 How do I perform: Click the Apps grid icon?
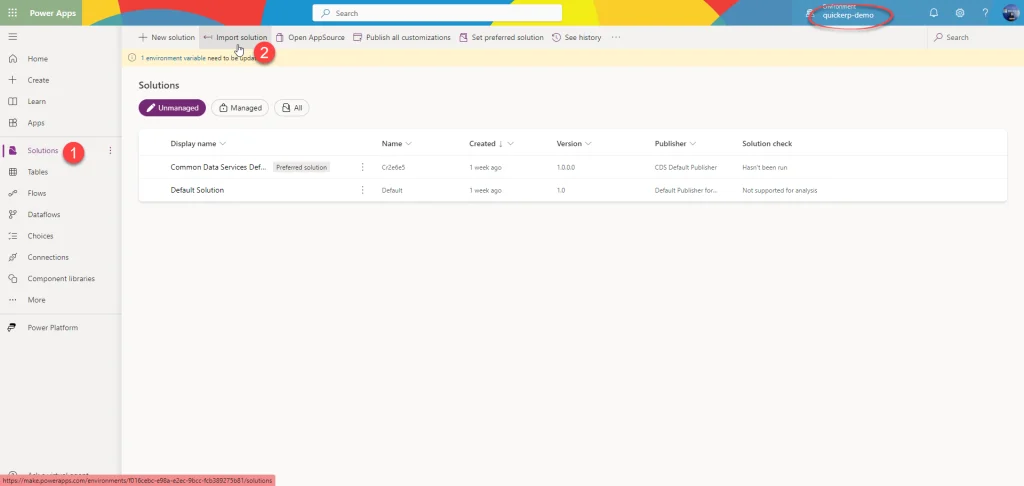(12, 123)
